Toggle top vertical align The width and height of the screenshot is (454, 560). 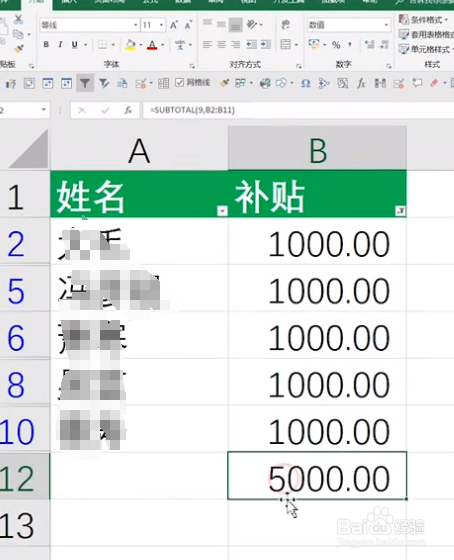tap(207, 24)
